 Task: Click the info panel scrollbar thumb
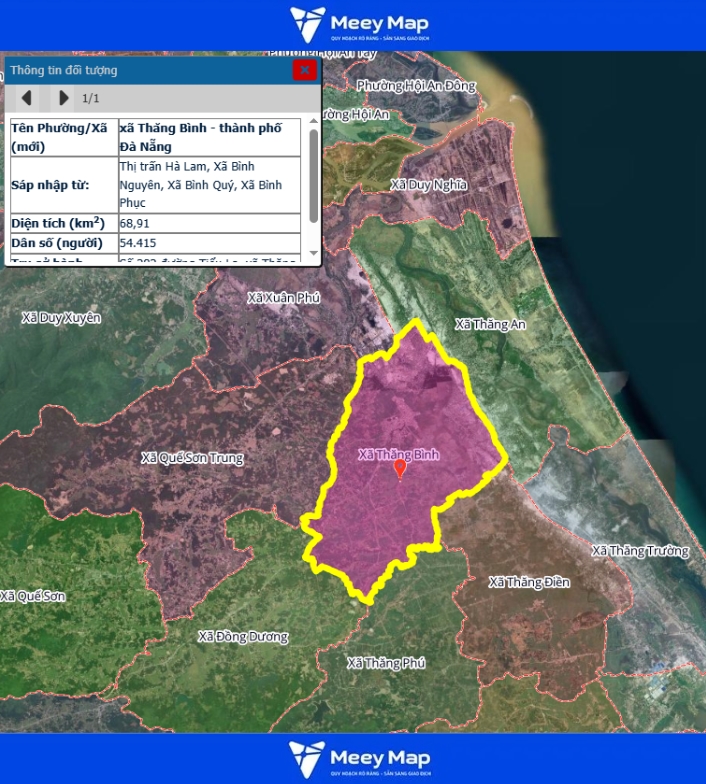[x=314, y=175]
